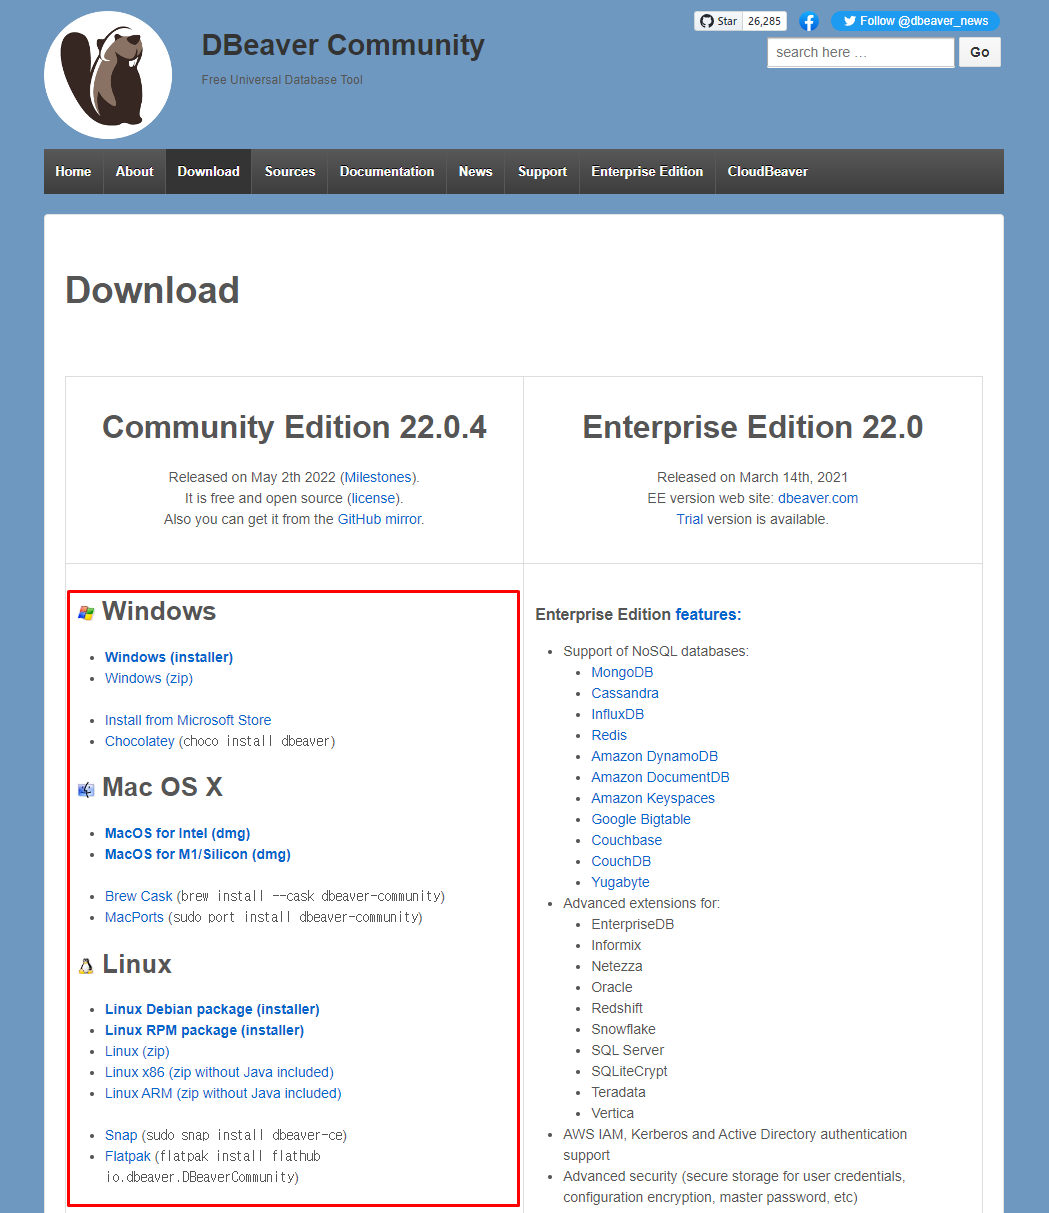Click the 'SQL Server' list item
Image resolution: width=1049 pixels, height=1213 pixels.
(628, 1050)
